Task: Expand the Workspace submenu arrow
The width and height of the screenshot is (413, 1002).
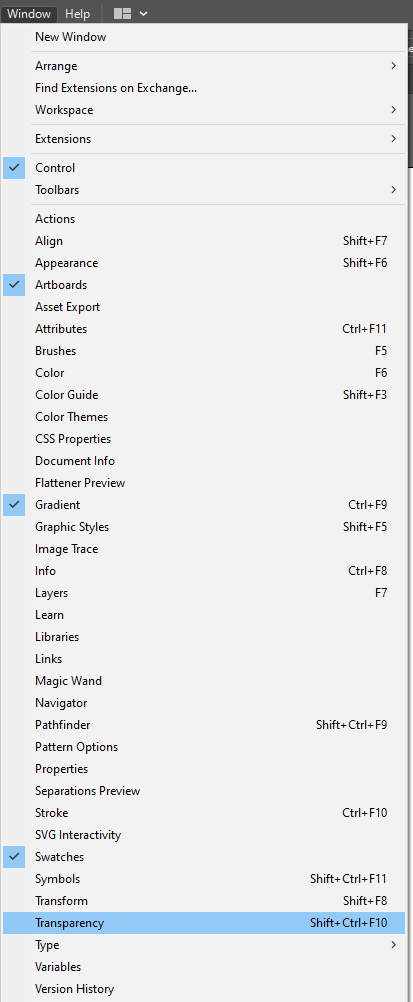Action: (393, 110)
